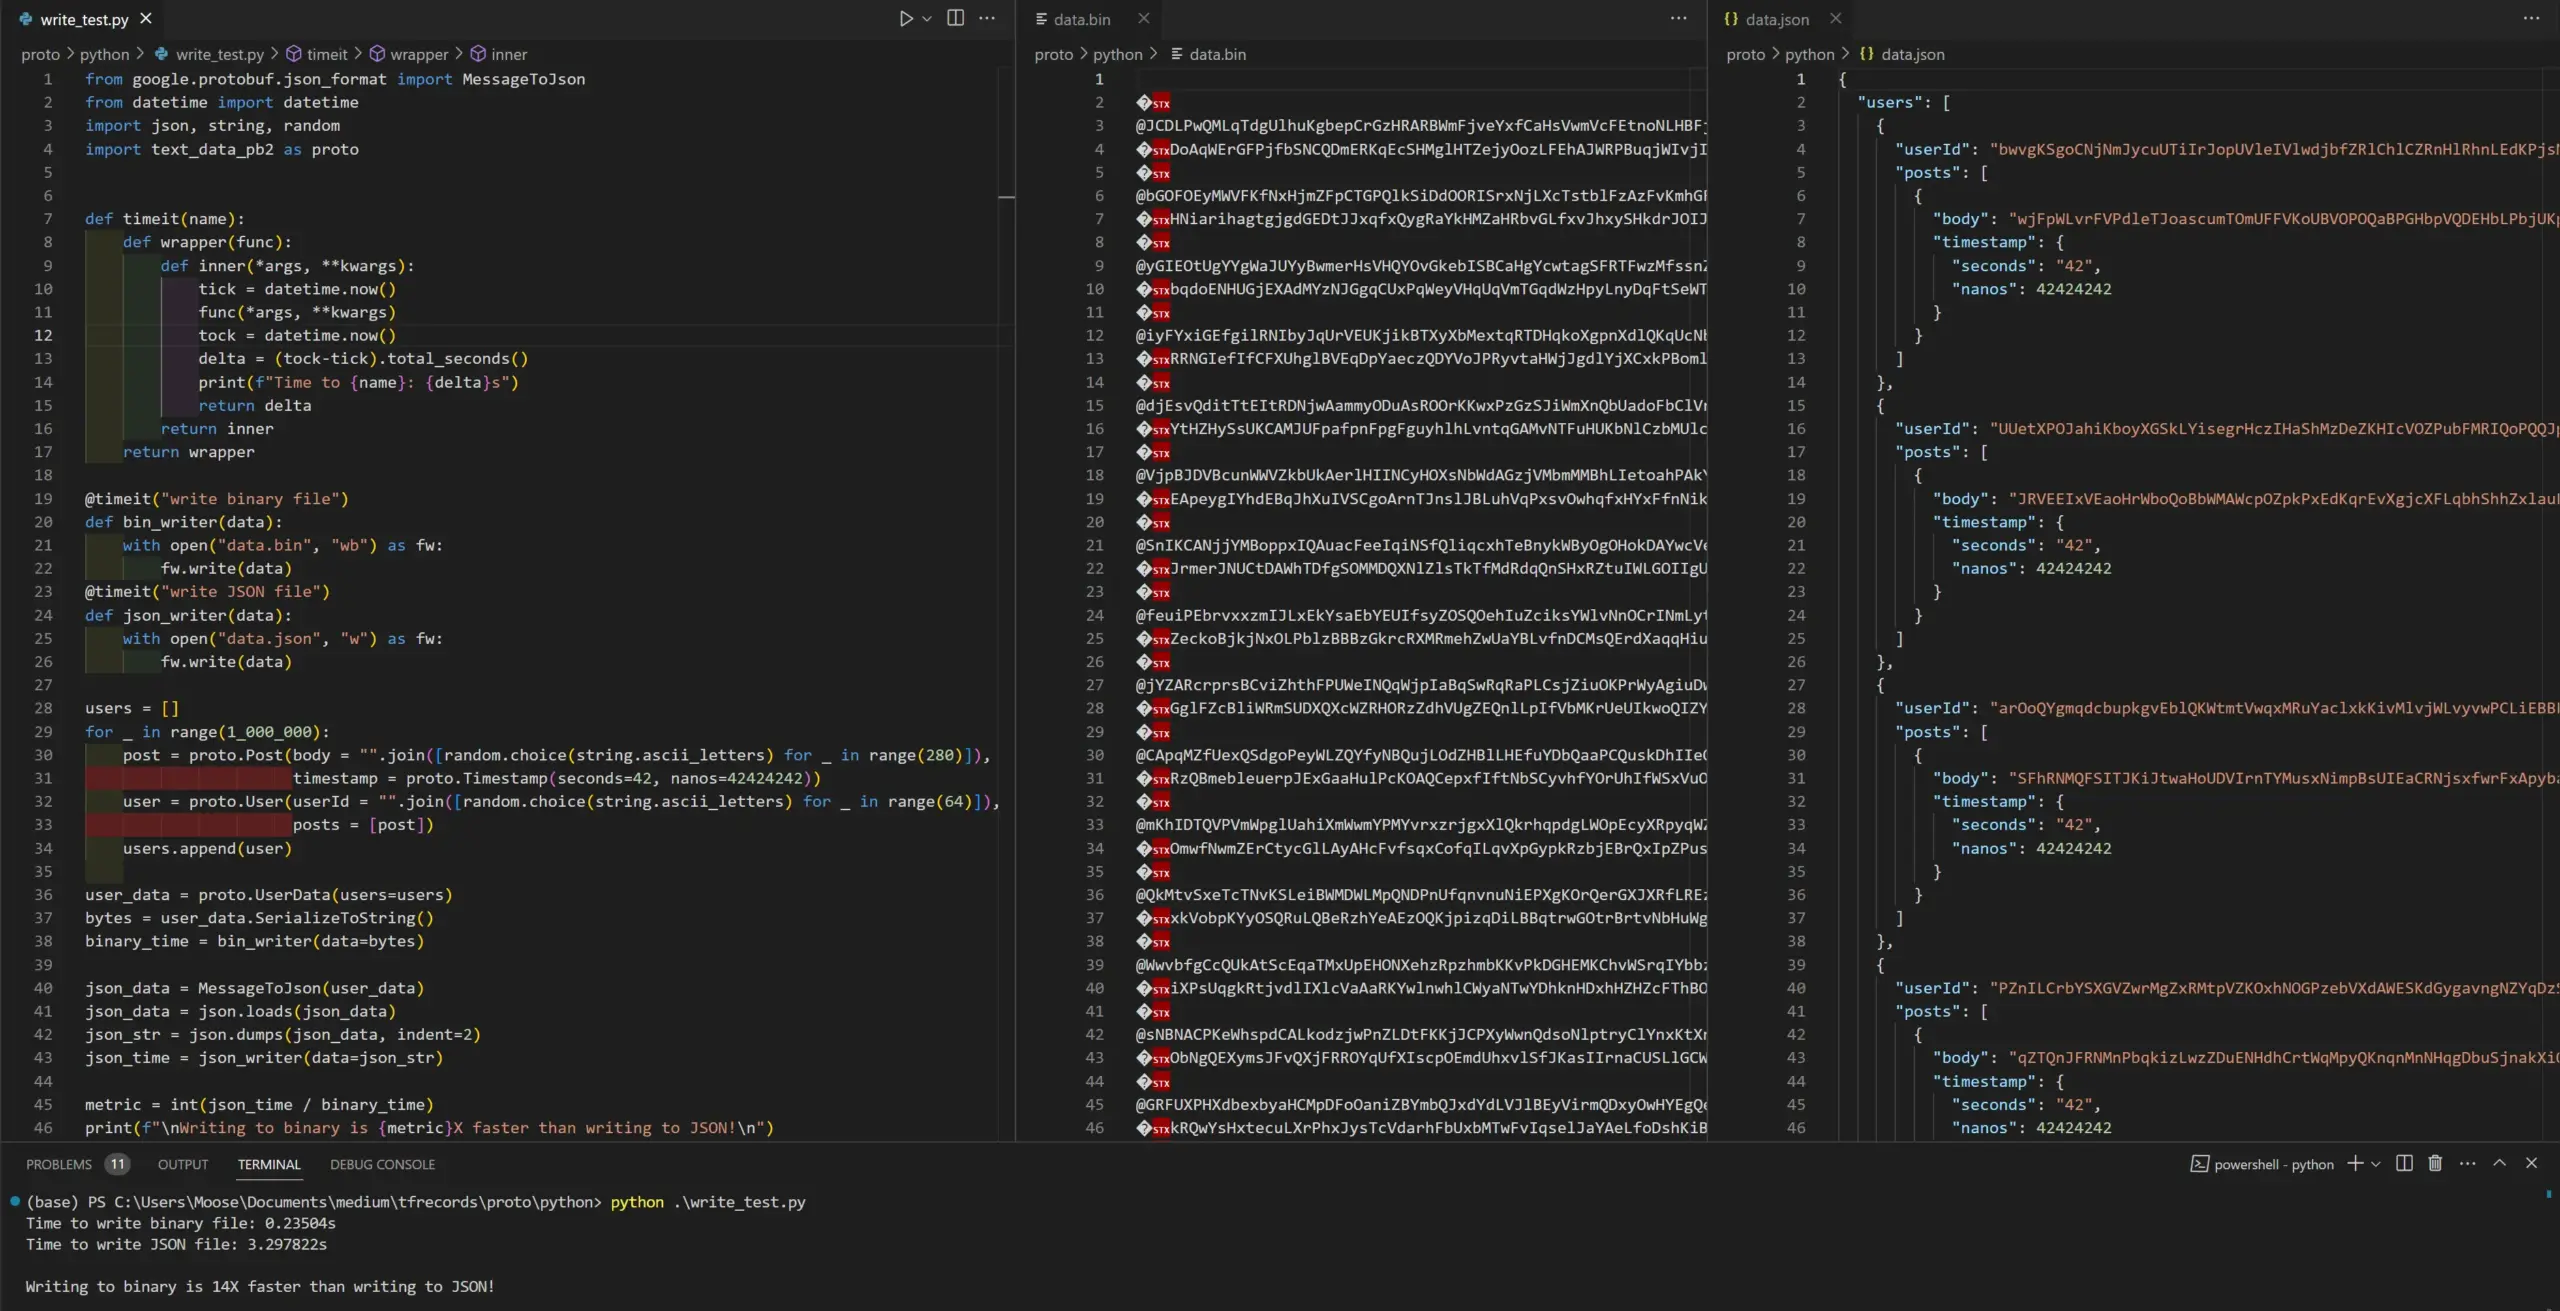This screenshot has width=2560, height=1311.
Task: Click the split editor icon
Action: [x=953, y=18]
